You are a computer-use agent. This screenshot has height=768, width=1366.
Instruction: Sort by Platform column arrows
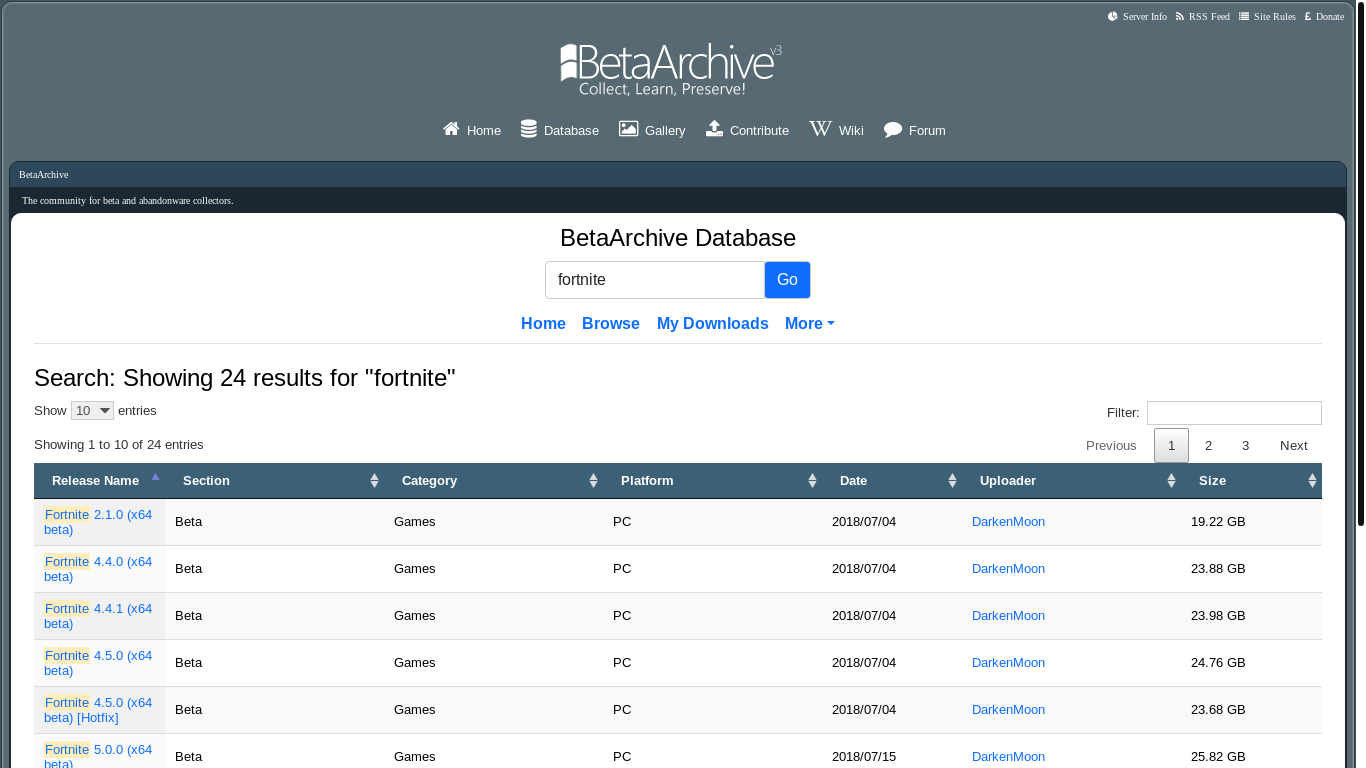(812, 481)
